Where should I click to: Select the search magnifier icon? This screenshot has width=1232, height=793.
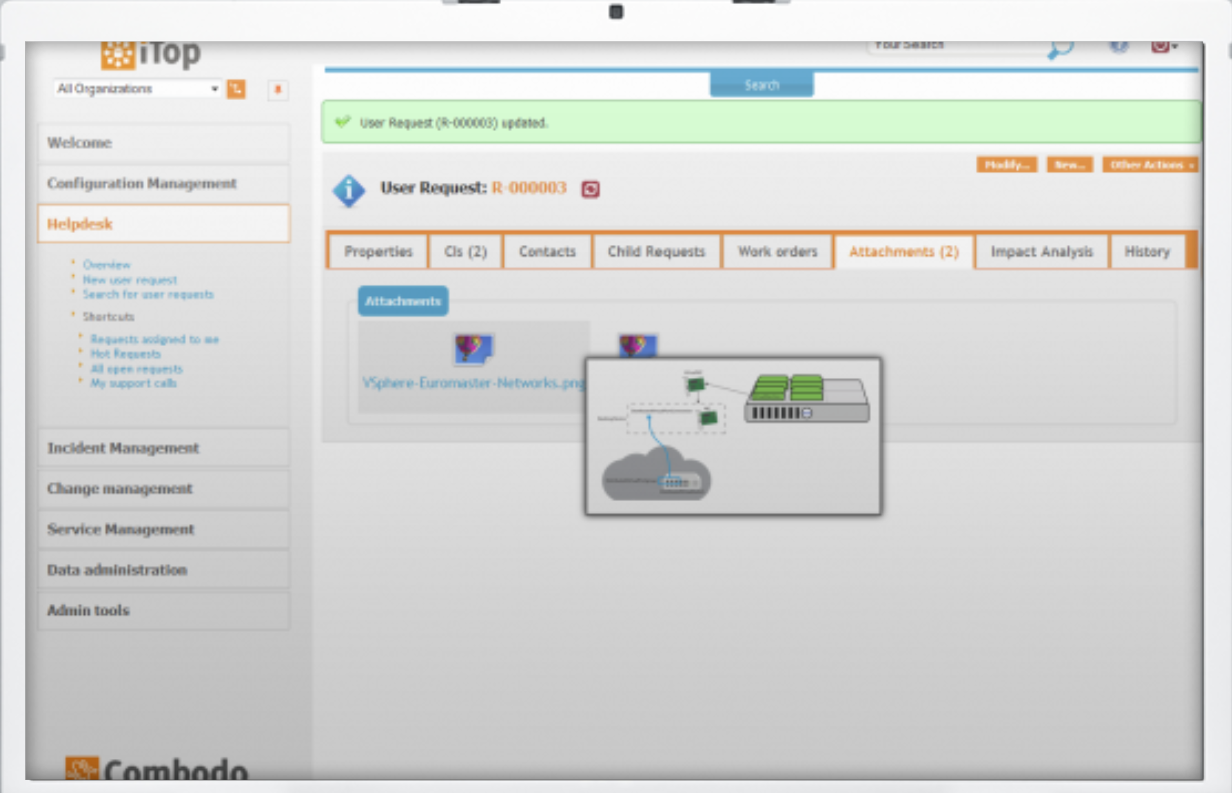(x=1061, y=46)
